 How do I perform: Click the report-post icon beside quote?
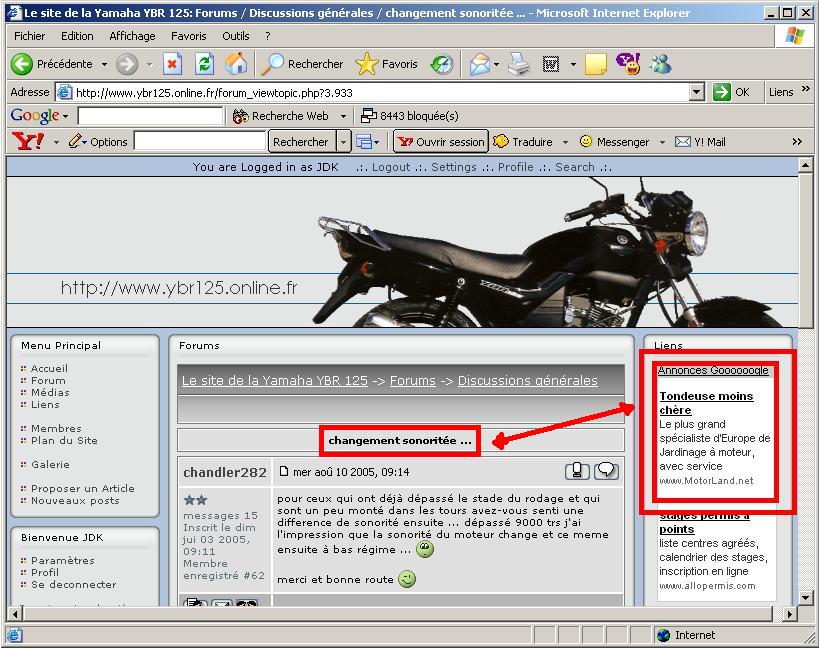click(577, 470)
